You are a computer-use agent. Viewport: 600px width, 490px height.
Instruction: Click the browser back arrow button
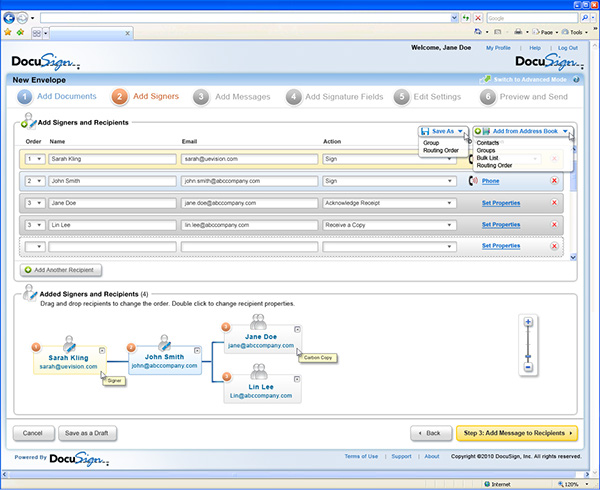tap(9, 18)
